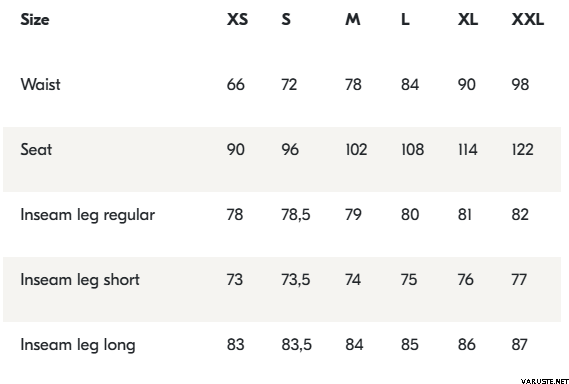Click the Inseam leg long label
This screenshot has width=569, height=384.
78,345
